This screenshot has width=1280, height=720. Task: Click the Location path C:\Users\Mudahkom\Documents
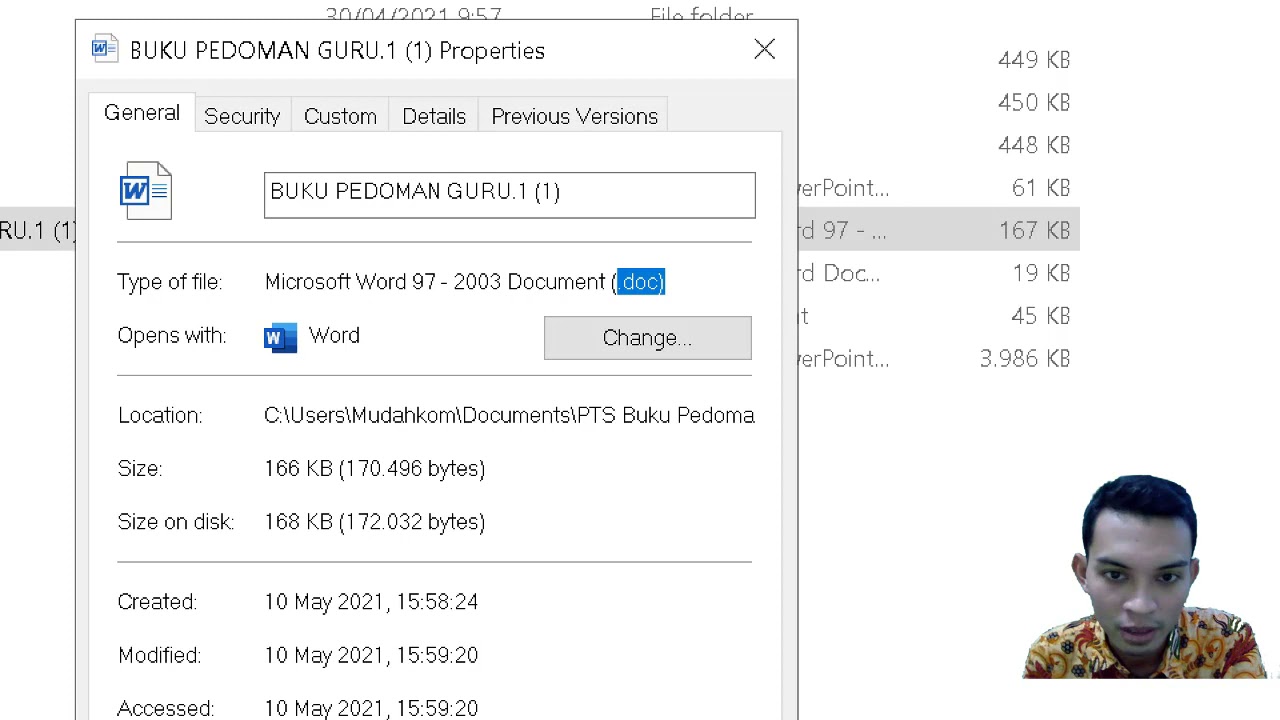pyautogui.click(x=509, y=415)
